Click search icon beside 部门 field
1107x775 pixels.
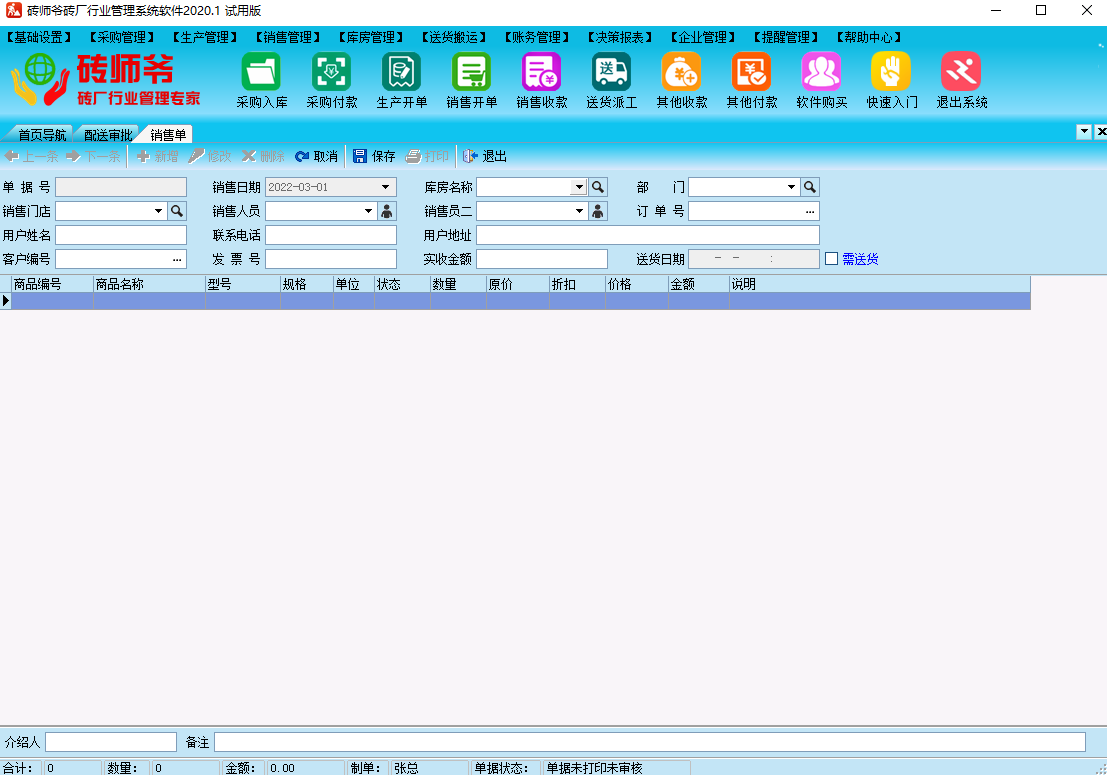click(810, 187)
